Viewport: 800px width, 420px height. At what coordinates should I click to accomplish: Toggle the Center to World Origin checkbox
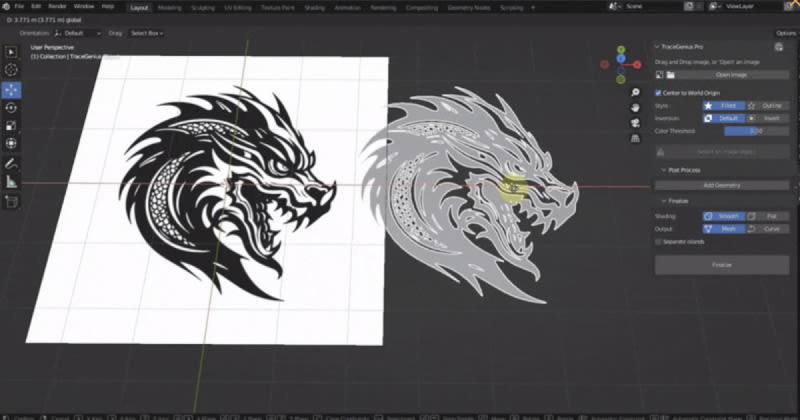[x=659, y=92]
